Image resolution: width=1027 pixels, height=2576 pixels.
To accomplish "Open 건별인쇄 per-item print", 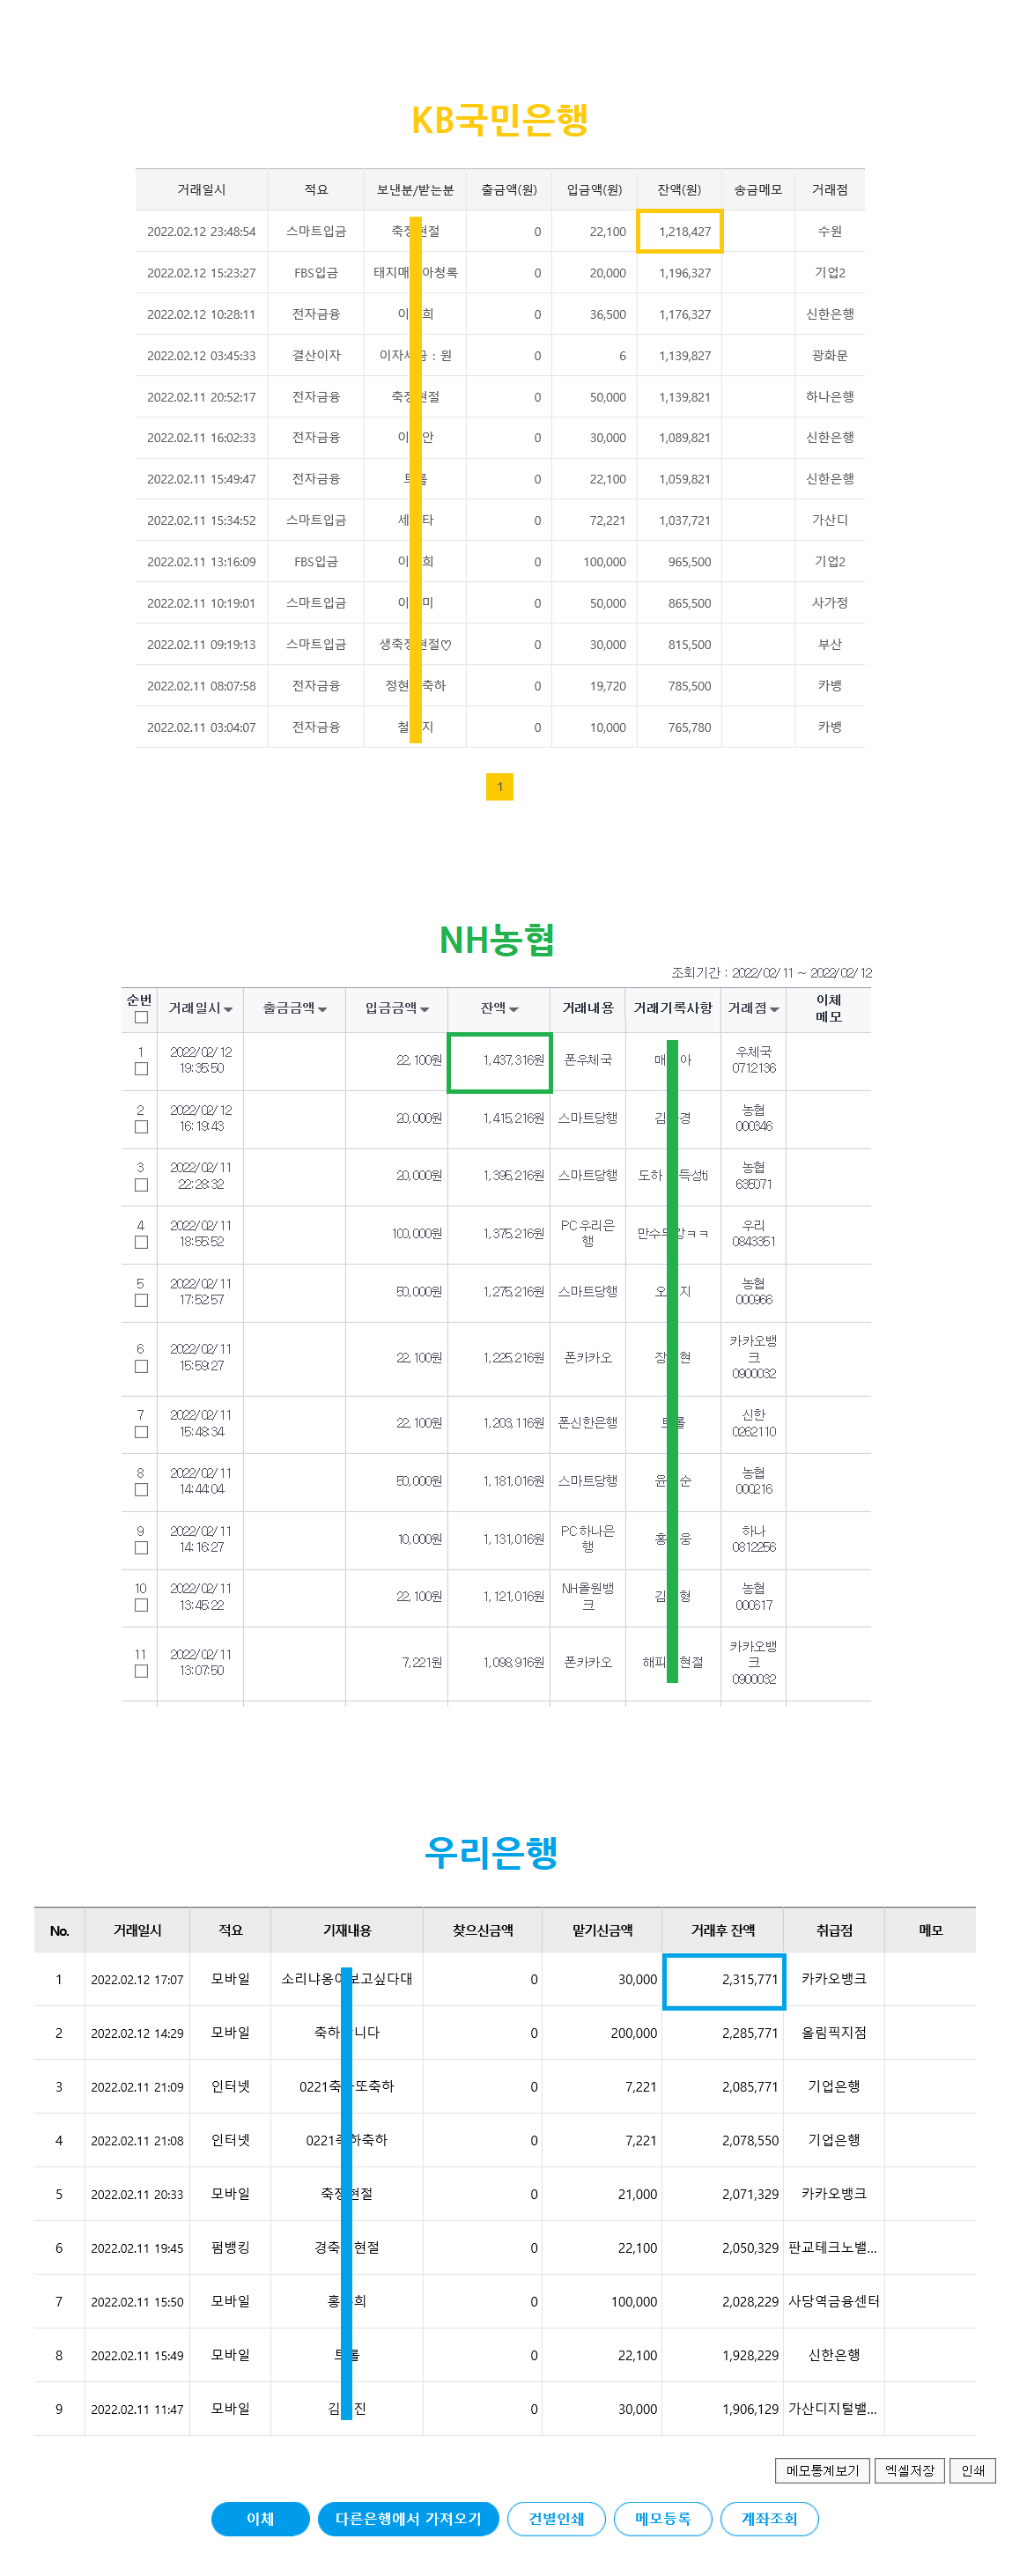I will 556,2518.
